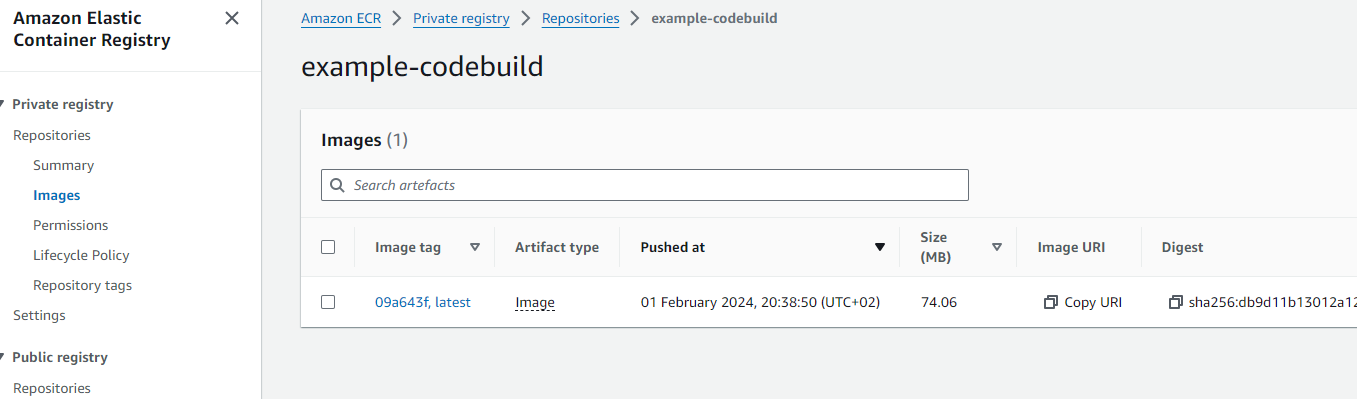1357x399 pixels.
Task: Sort by Image tag using its arrow
Action: 475,247
